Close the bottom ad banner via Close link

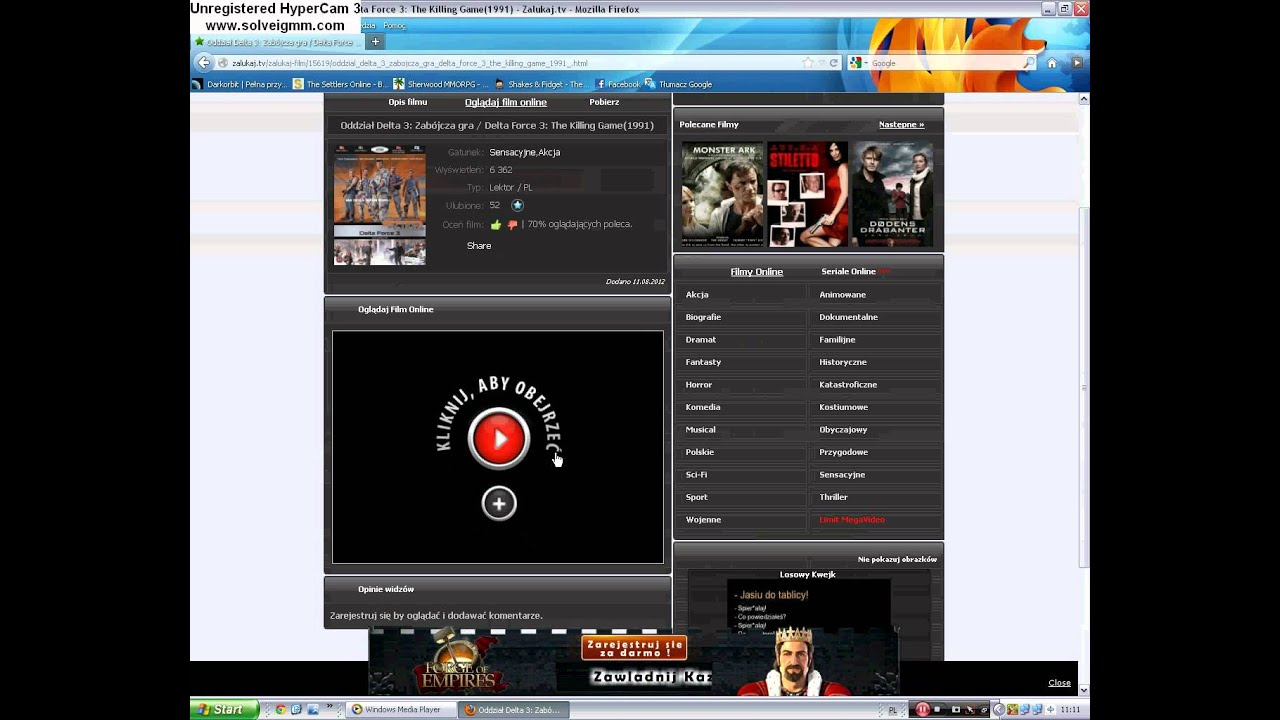(x=1059, y=683)
